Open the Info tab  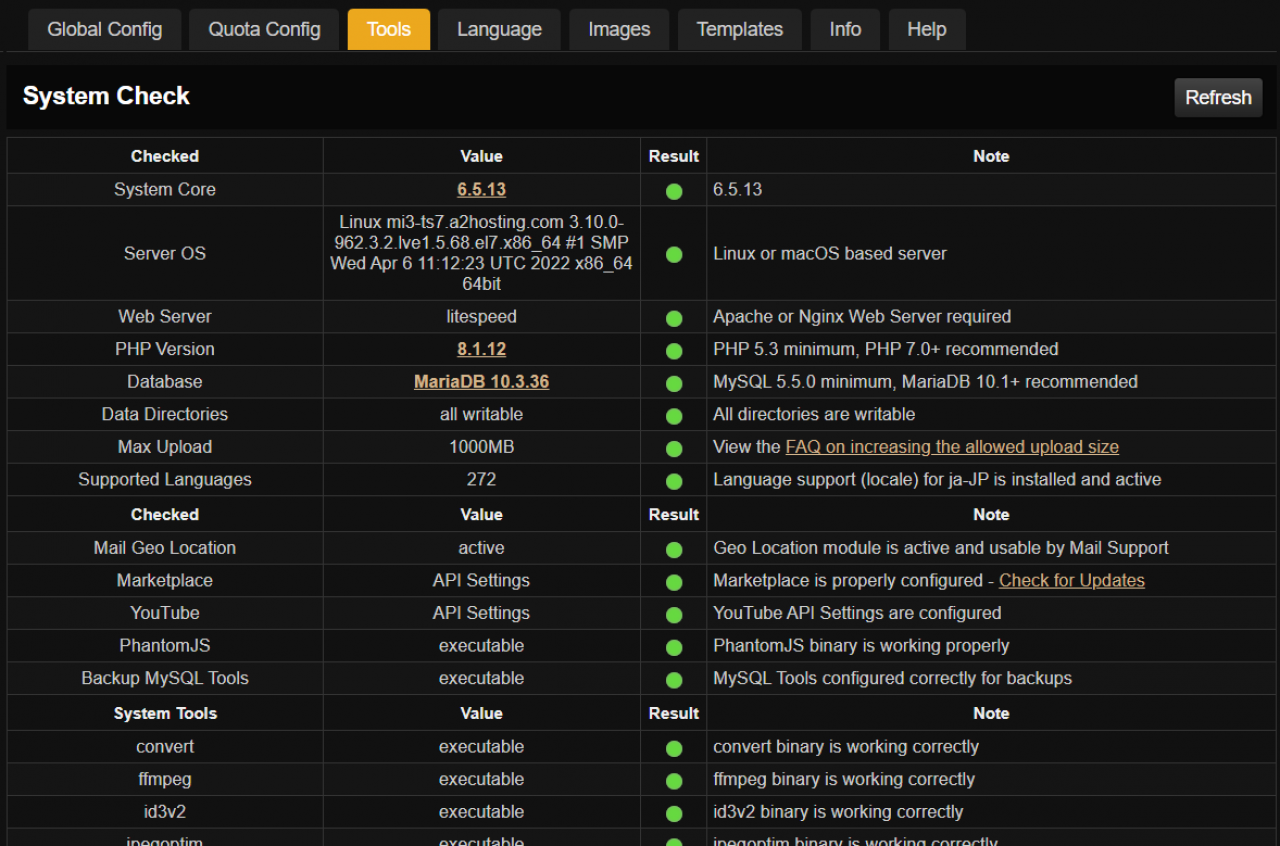click(845, 30)
